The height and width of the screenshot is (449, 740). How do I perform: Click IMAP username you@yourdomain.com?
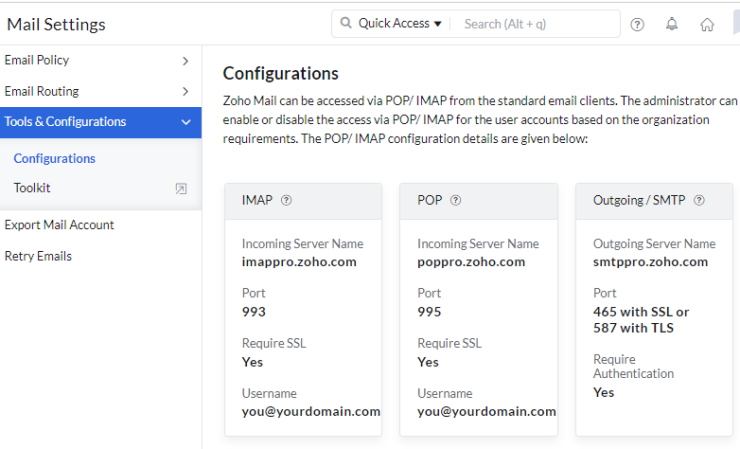tap(311, 412)
